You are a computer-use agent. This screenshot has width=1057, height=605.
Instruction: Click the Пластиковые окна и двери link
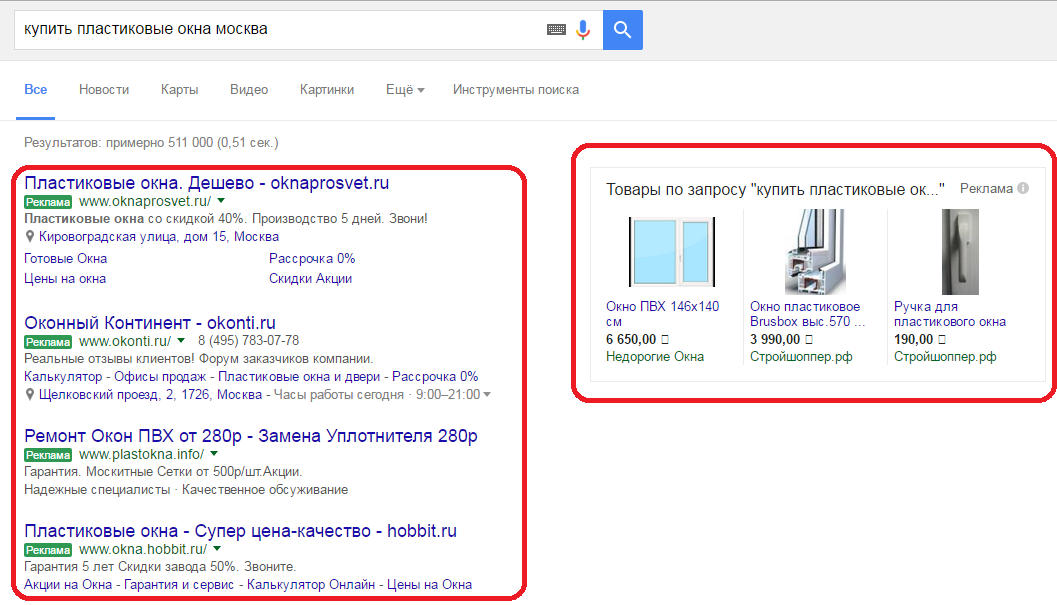(x=299, y=376)
